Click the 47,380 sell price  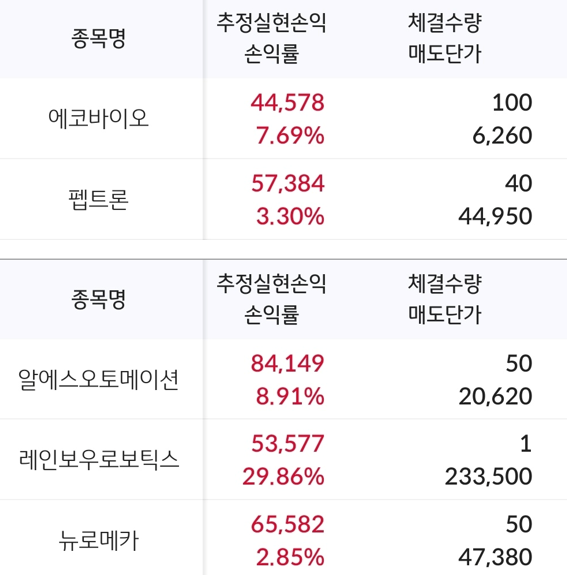[495, 557]
